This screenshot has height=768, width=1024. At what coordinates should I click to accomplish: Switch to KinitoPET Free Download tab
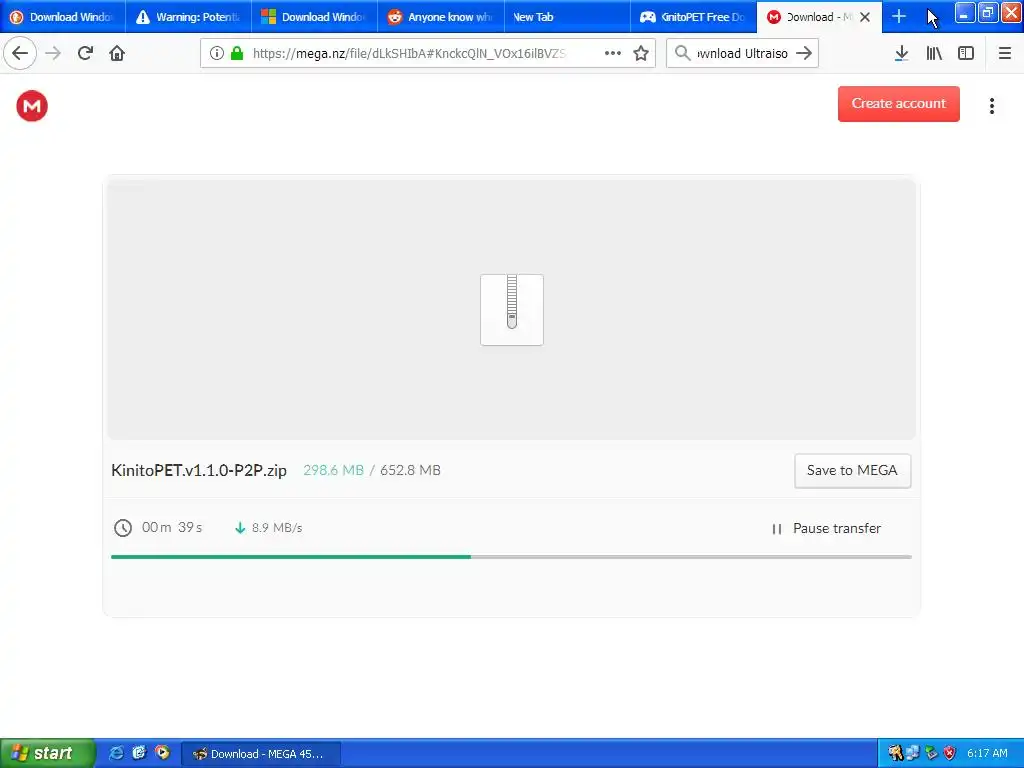click(x=693, y=17)
